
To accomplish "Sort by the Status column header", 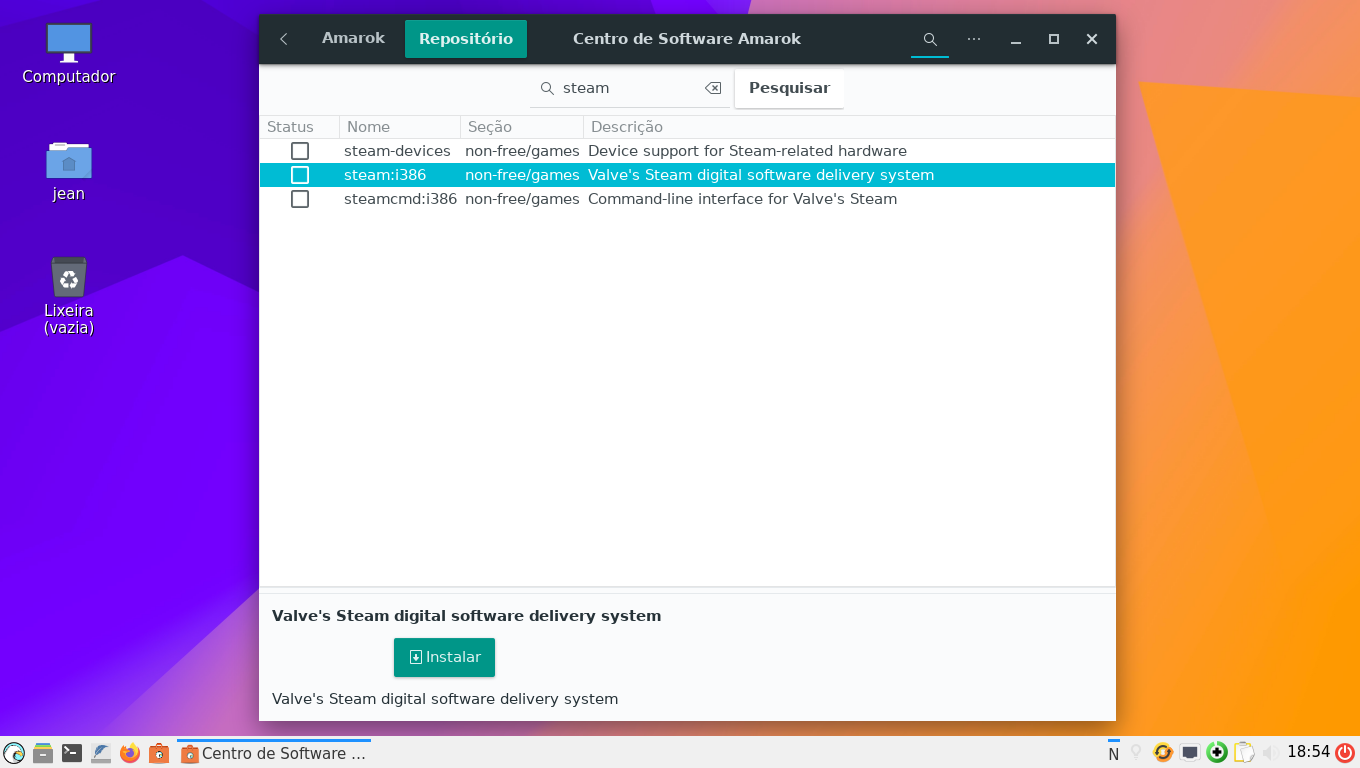I will pos(299,127).
